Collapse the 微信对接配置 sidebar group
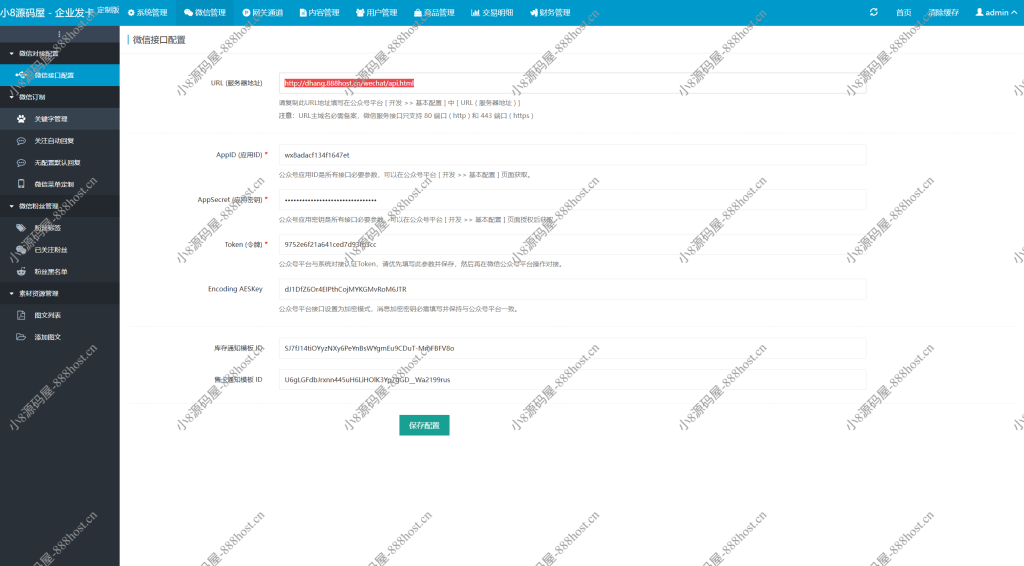The width and height of the screenshot is (1024, 566). click(x=59, y=54)
